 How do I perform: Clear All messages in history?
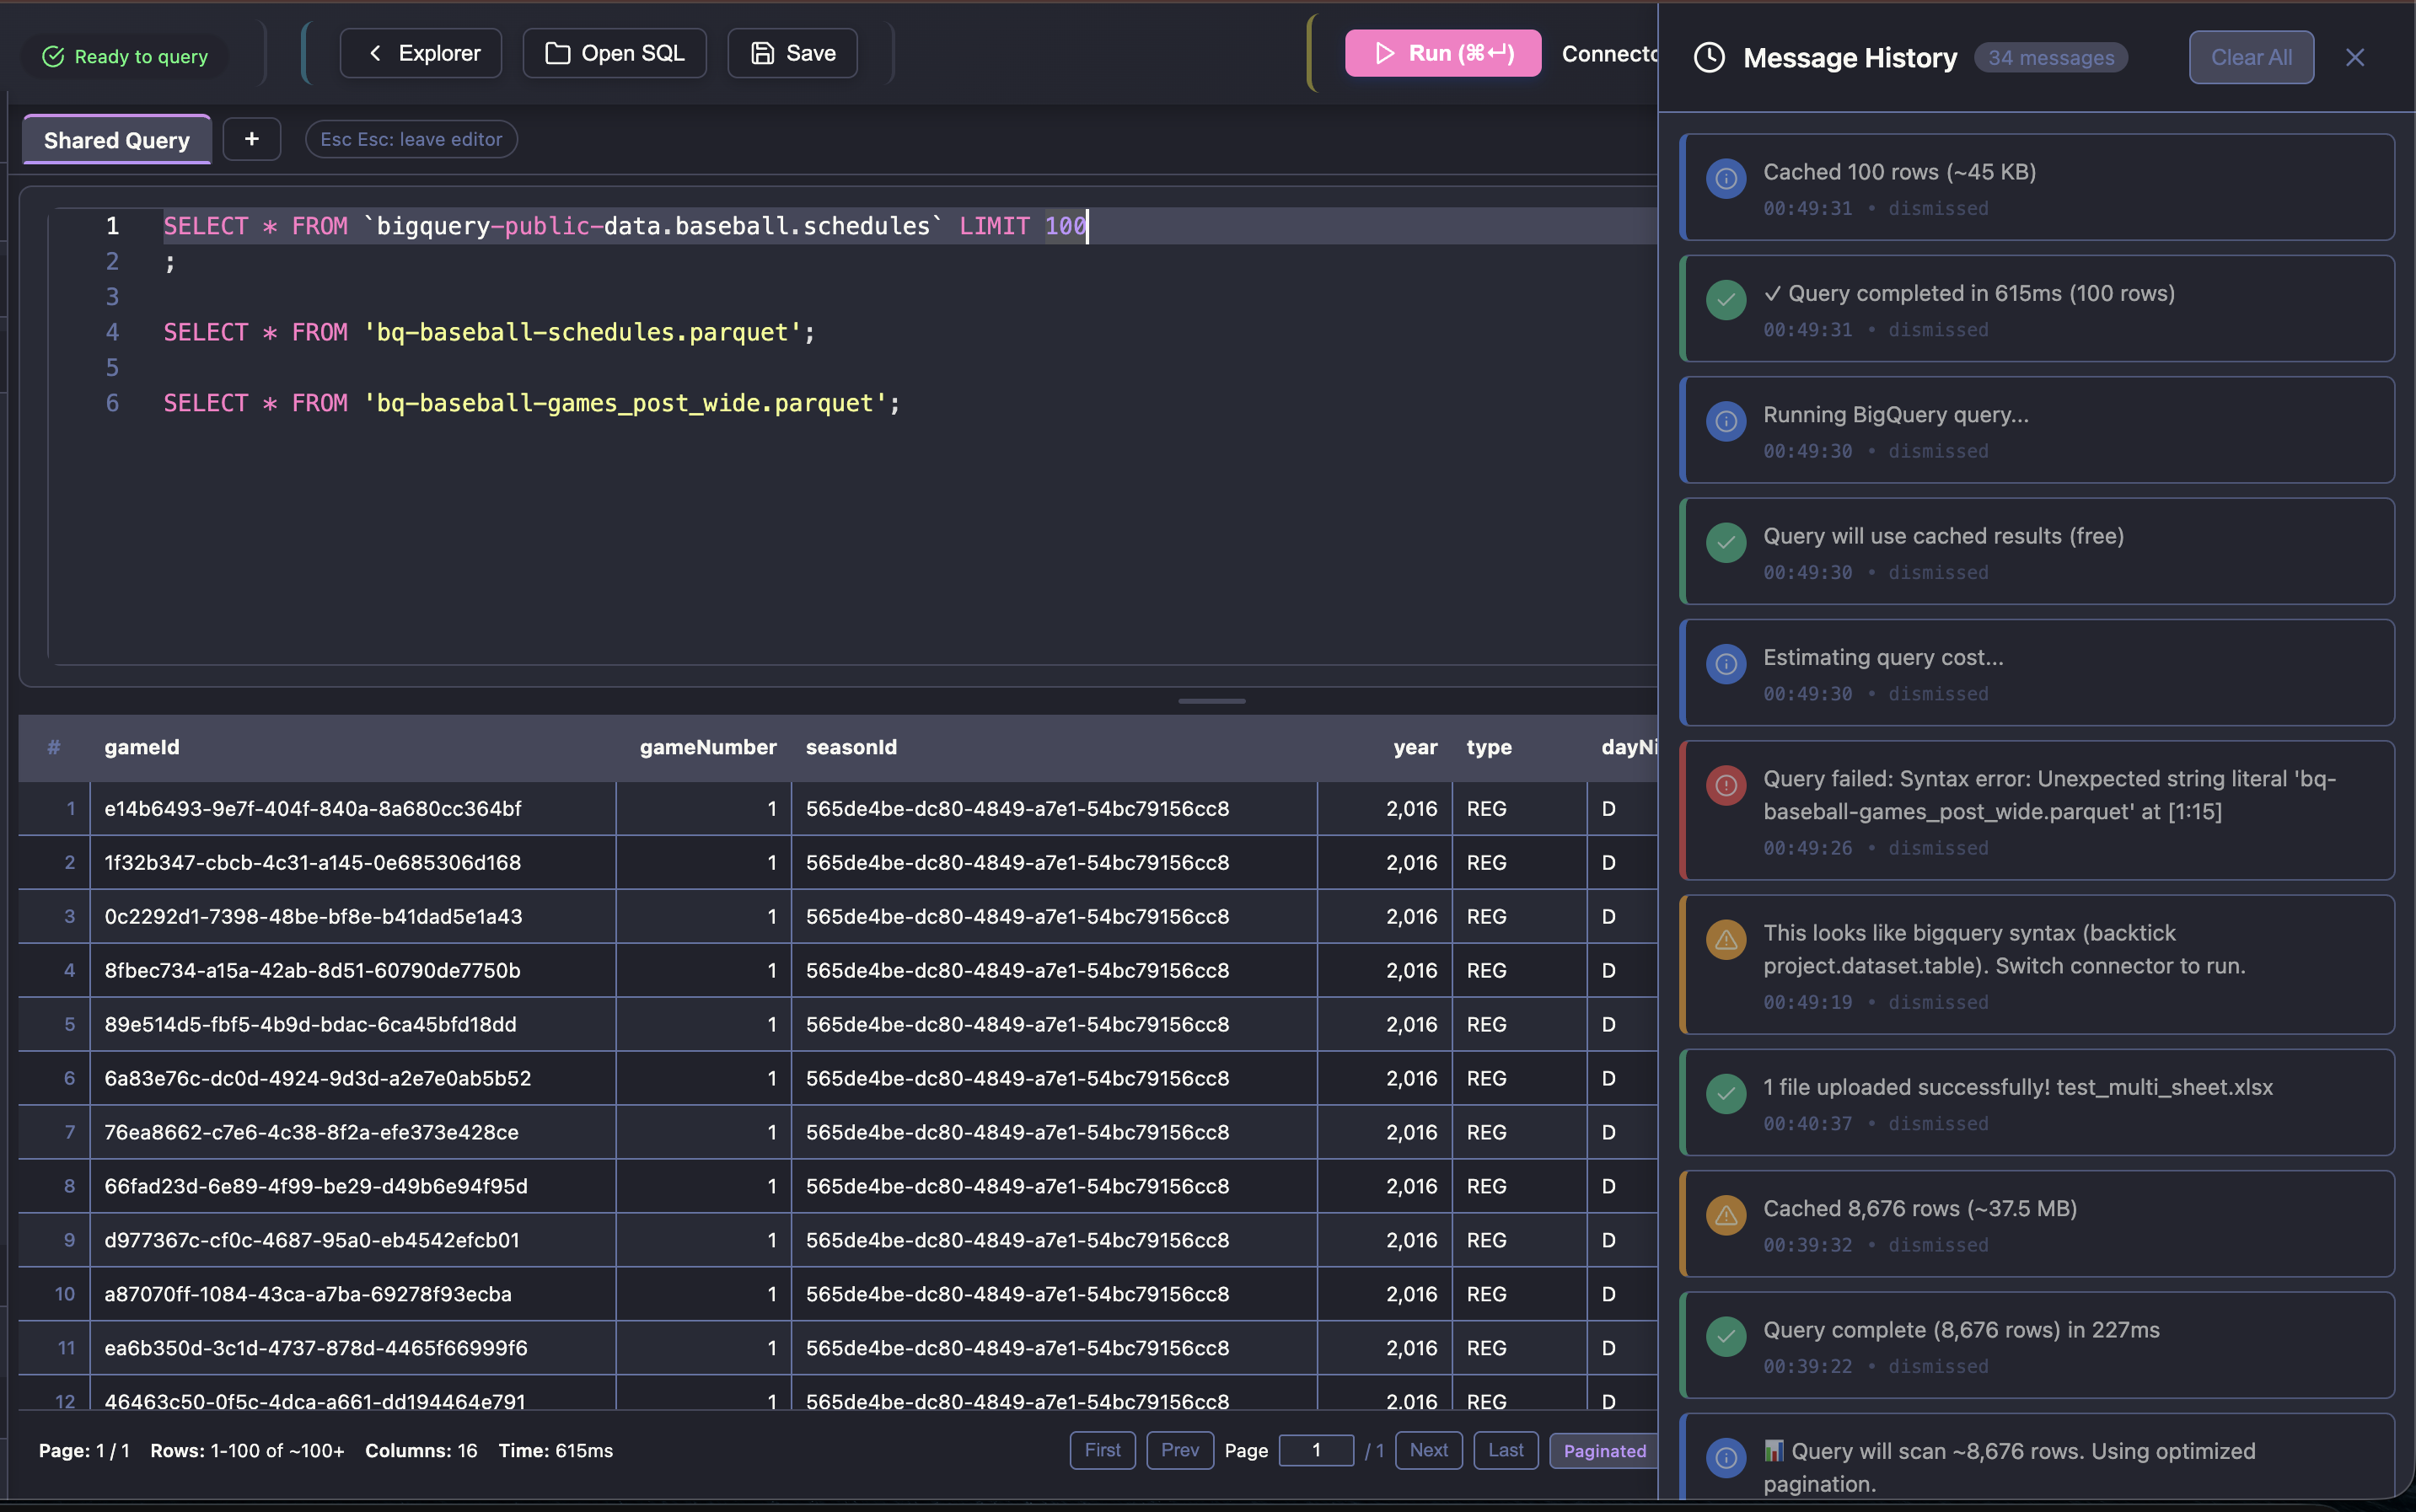click(x=2250, y=58)
